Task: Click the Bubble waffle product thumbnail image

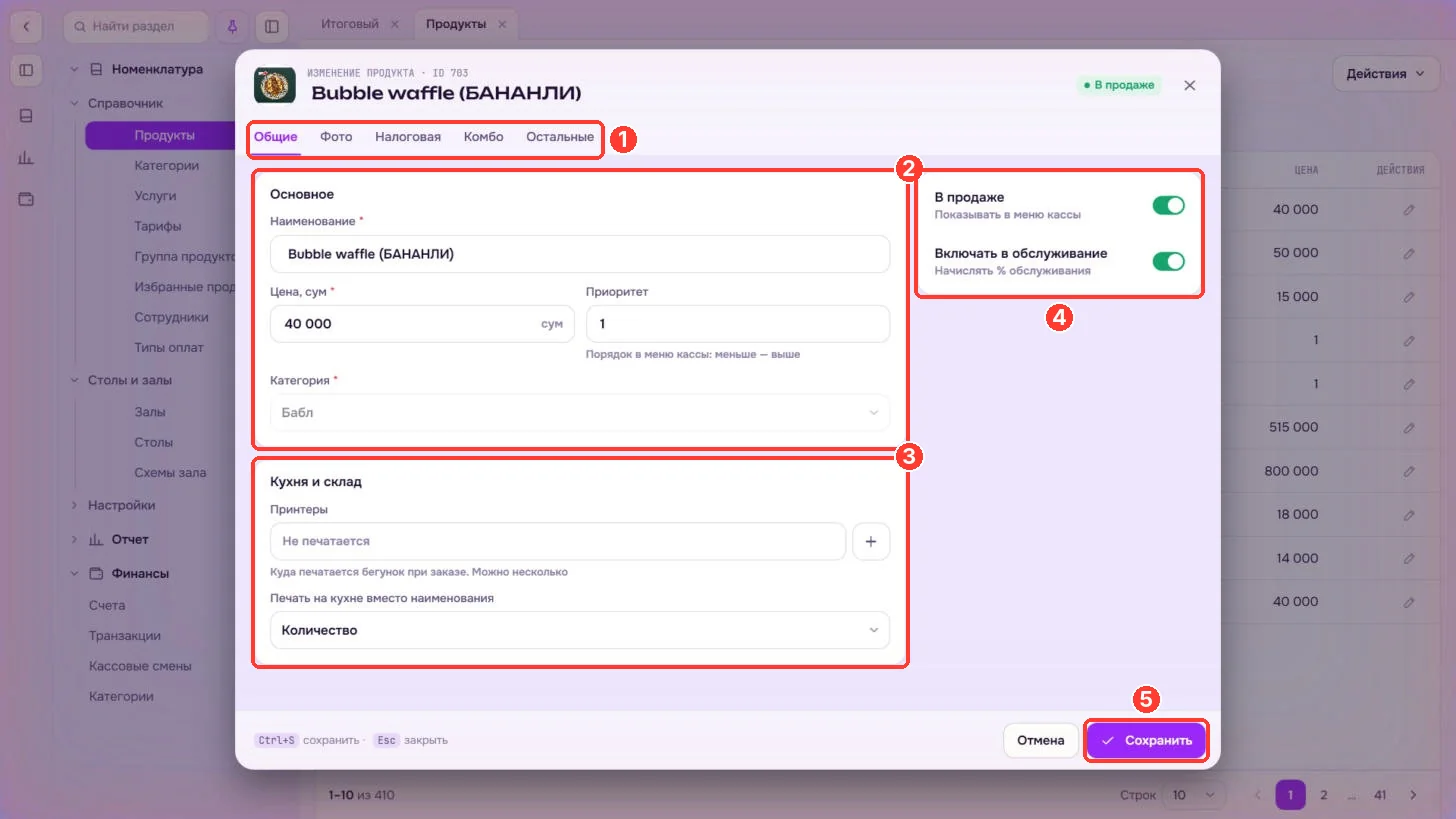Action: coord(275,85)
